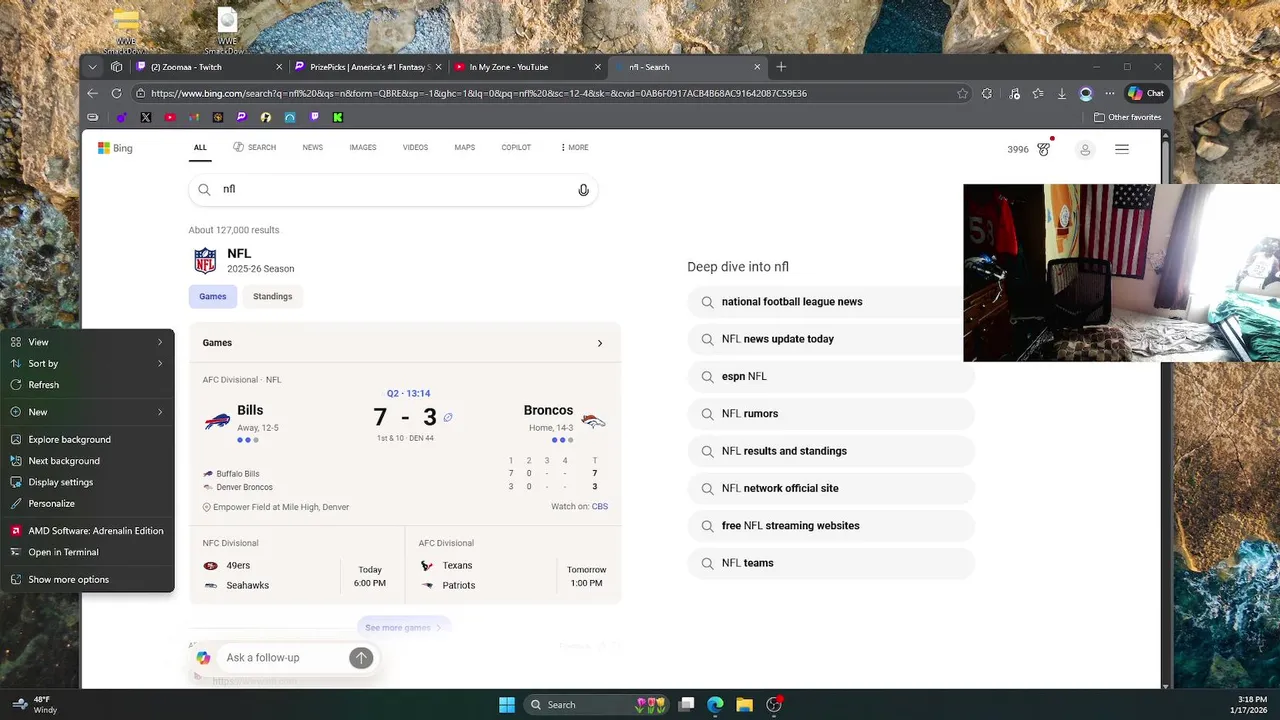Open the YouTube bookmark in favorites bar

click(170, 117)
